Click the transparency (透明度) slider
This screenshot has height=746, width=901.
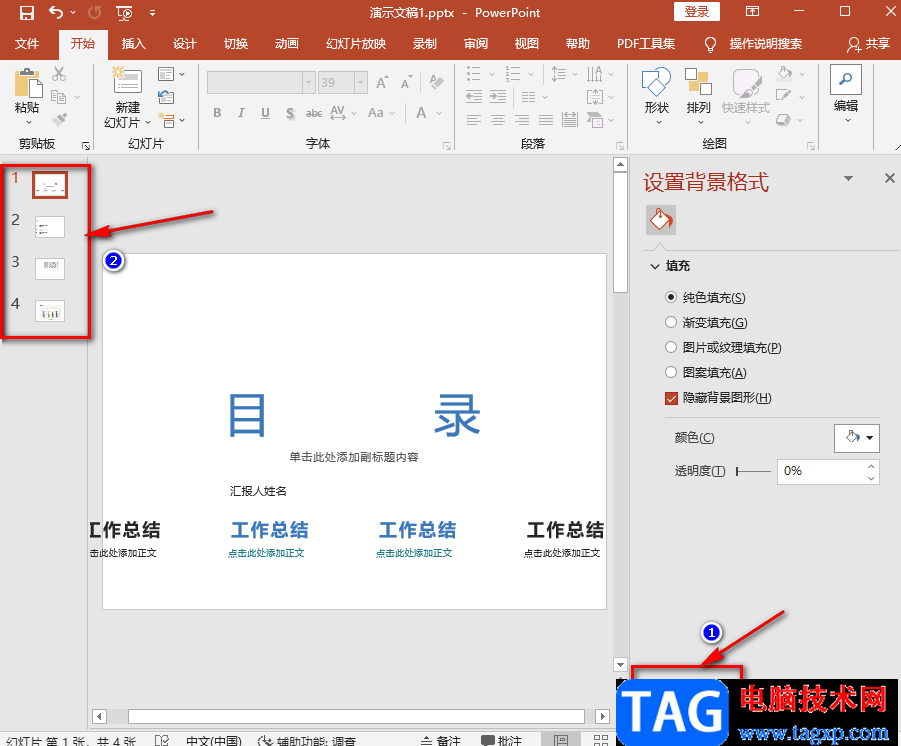point(754,470)
